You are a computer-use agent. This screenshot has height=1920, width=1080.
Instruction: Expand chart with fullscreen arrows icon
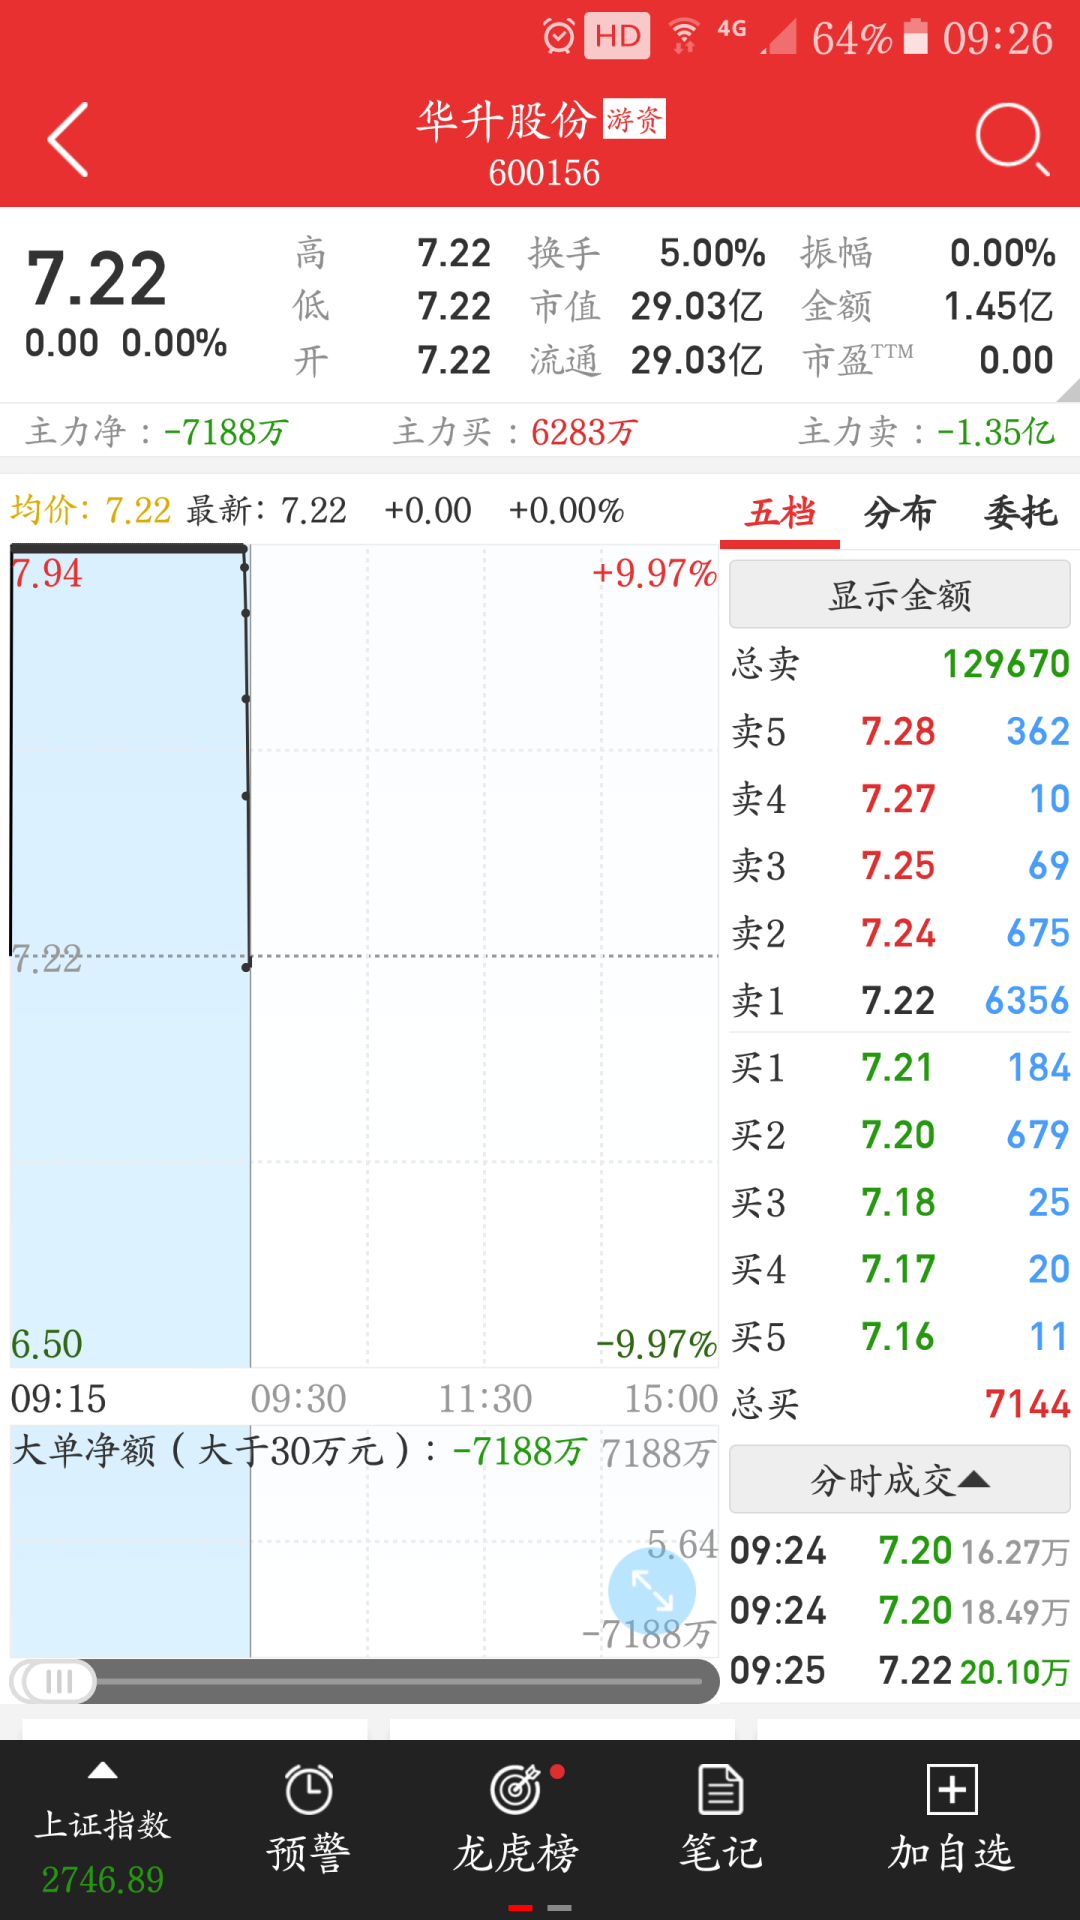pos(652,1591)
